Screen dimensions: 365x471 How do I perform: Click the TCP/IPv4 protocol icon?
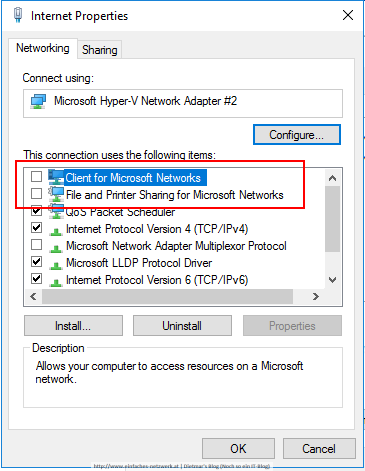click(x=55, y=230)
